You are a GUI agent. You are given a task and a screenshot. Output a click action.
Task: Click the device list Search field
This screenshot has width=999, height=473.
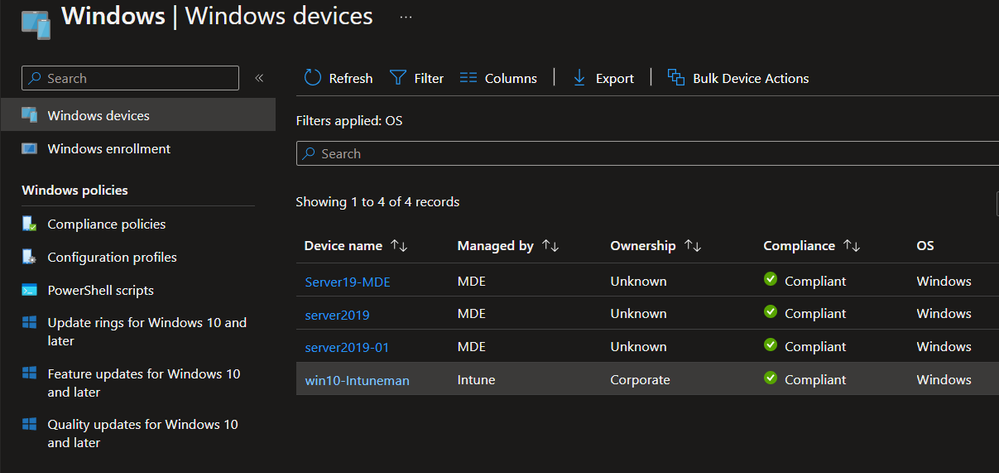pyautogui.click(x=650, y=154)
